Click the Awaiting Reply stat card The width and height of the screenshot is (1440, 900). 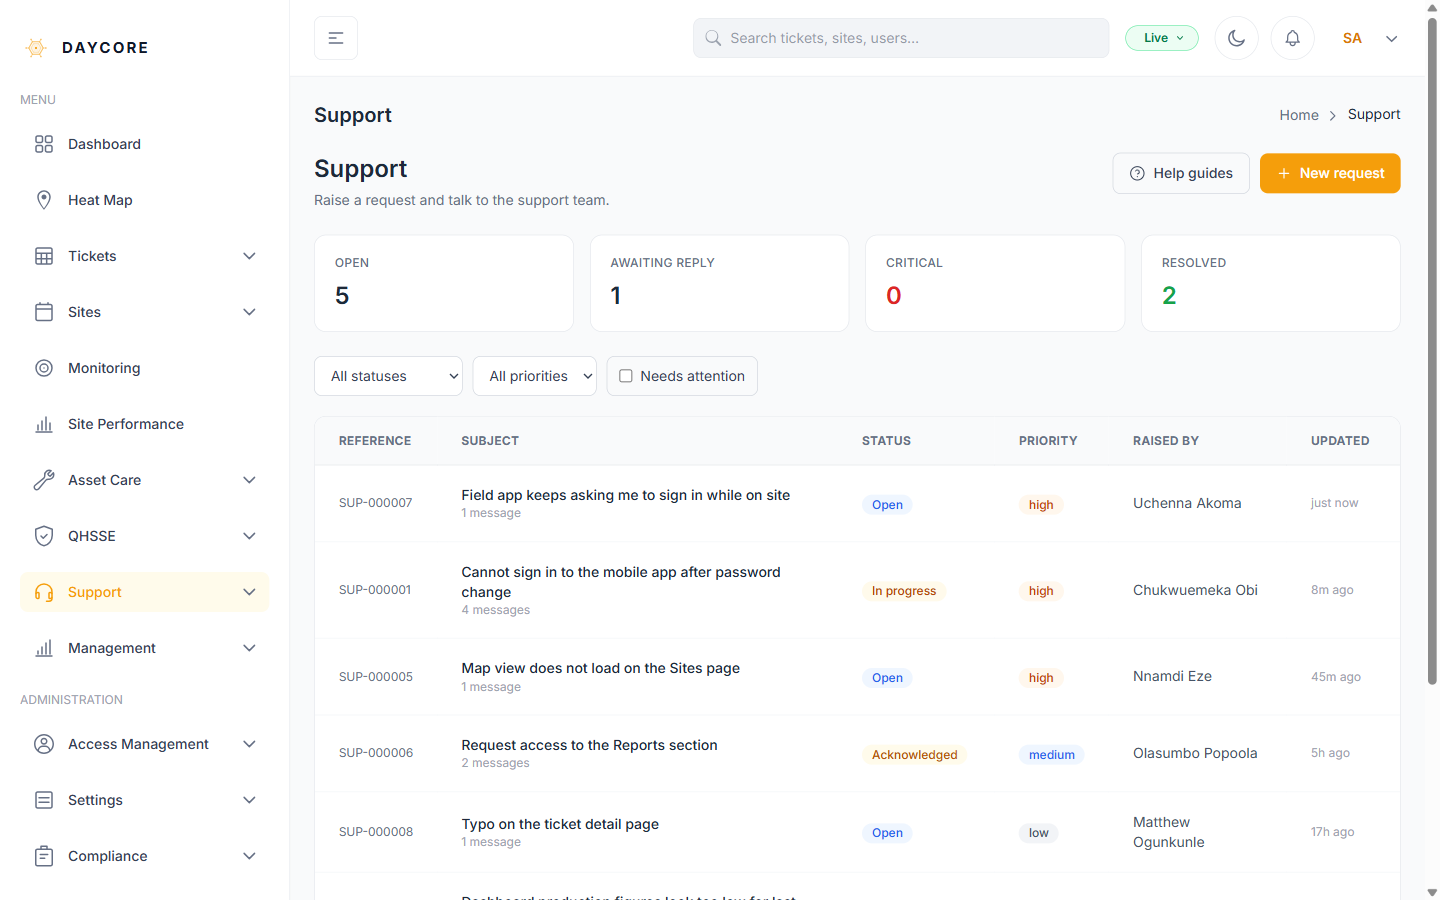tap(720, 283)
